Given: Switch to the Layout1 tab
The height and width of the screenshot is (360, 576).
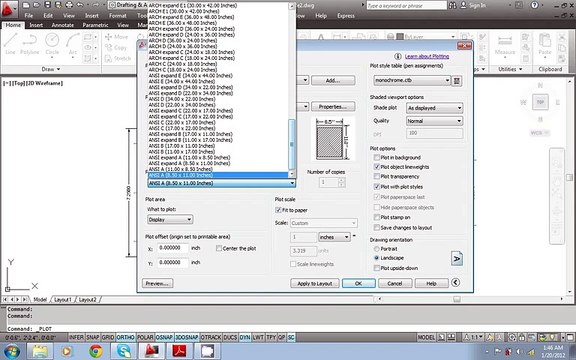Looking at the screenshot, I should [62, 300].
